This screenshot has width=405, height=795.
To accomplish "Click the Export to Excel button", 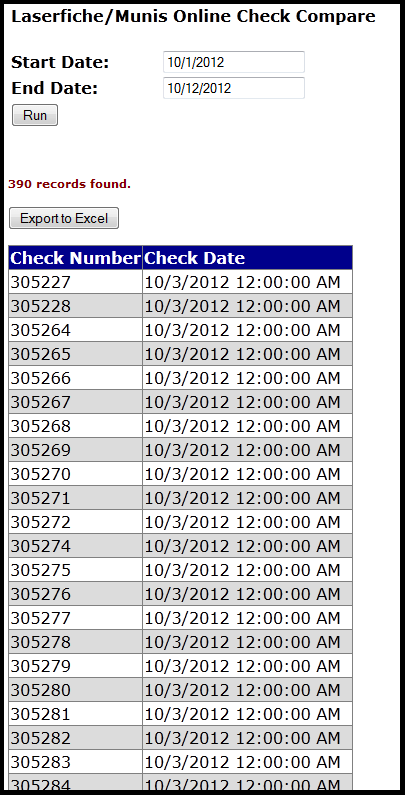I will (64, 218).
